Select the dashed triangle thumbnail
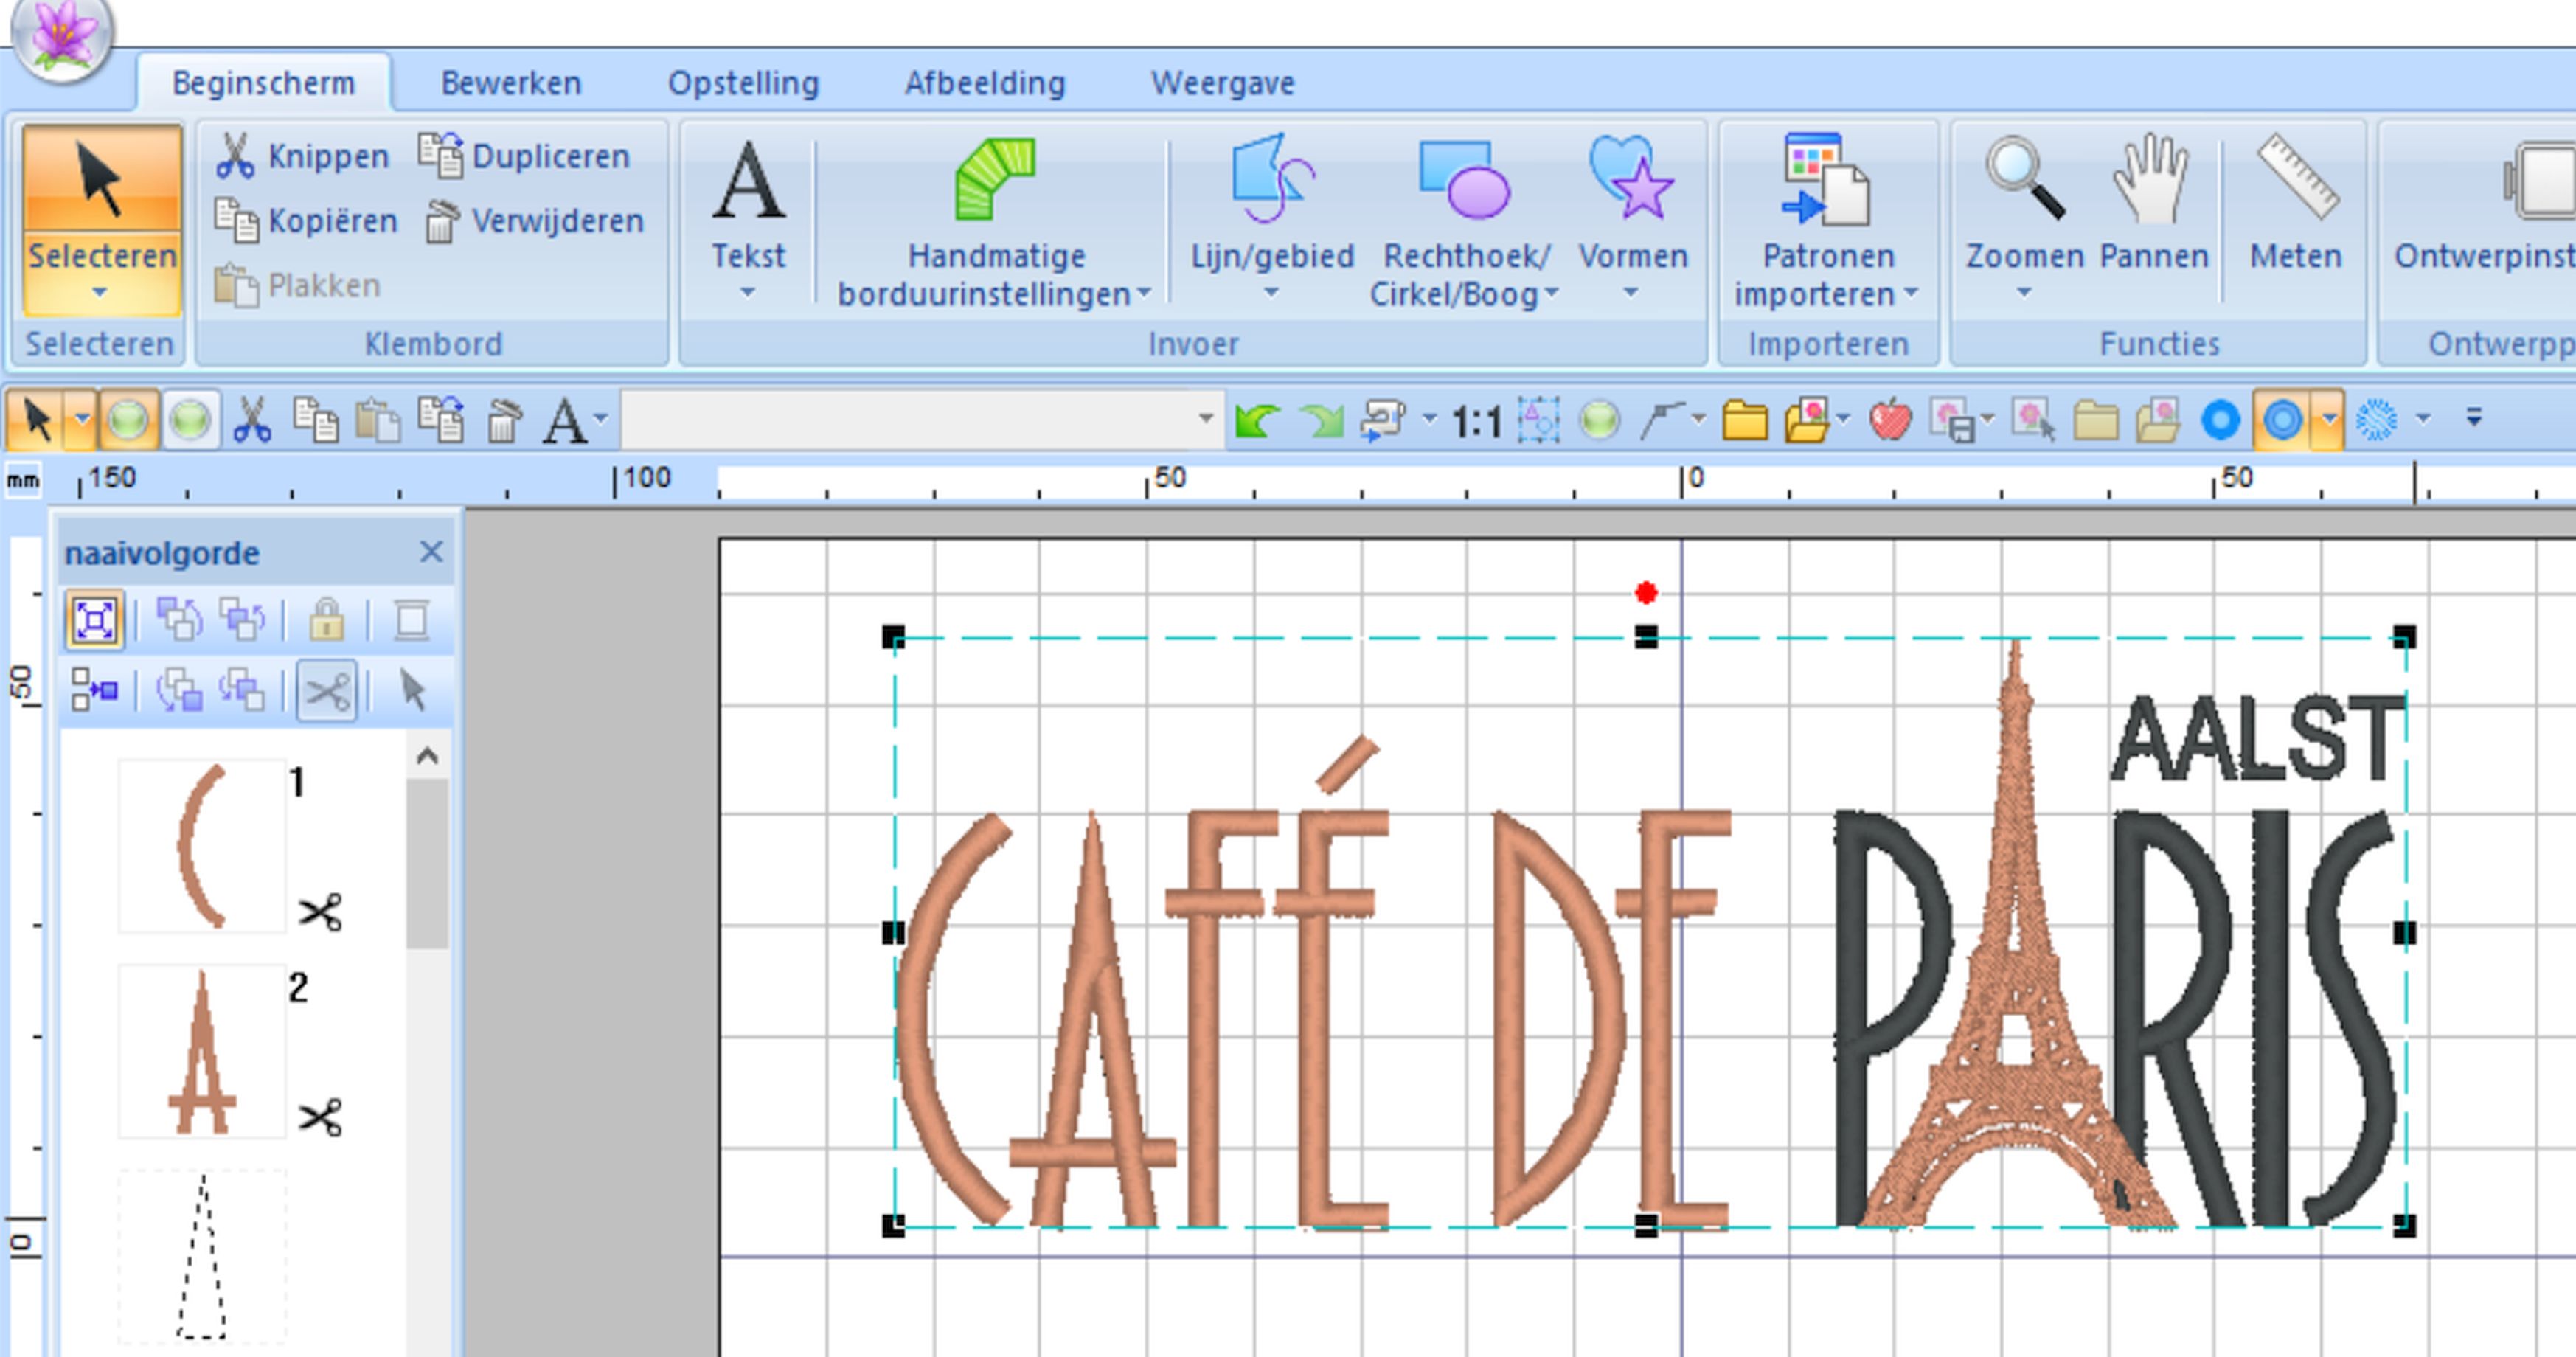 click(x=202, y=1257)
